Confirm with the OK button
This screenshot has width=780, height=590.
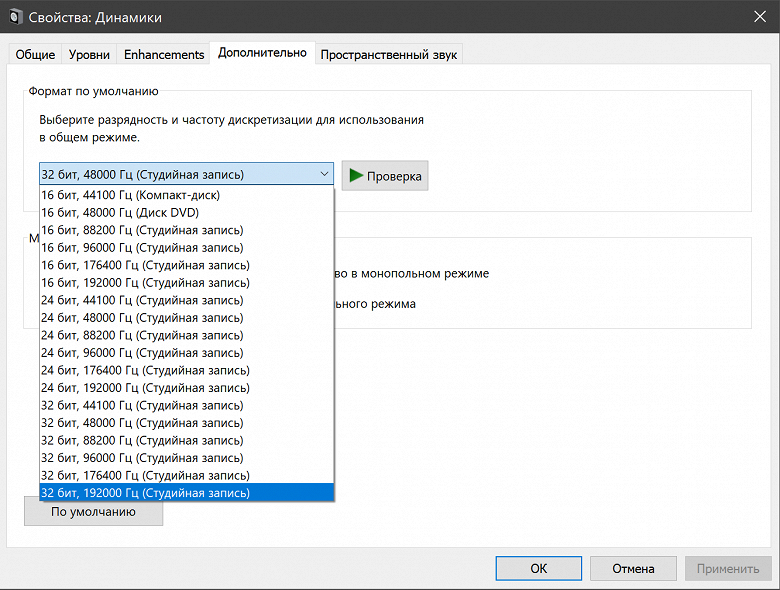[538, 568]
